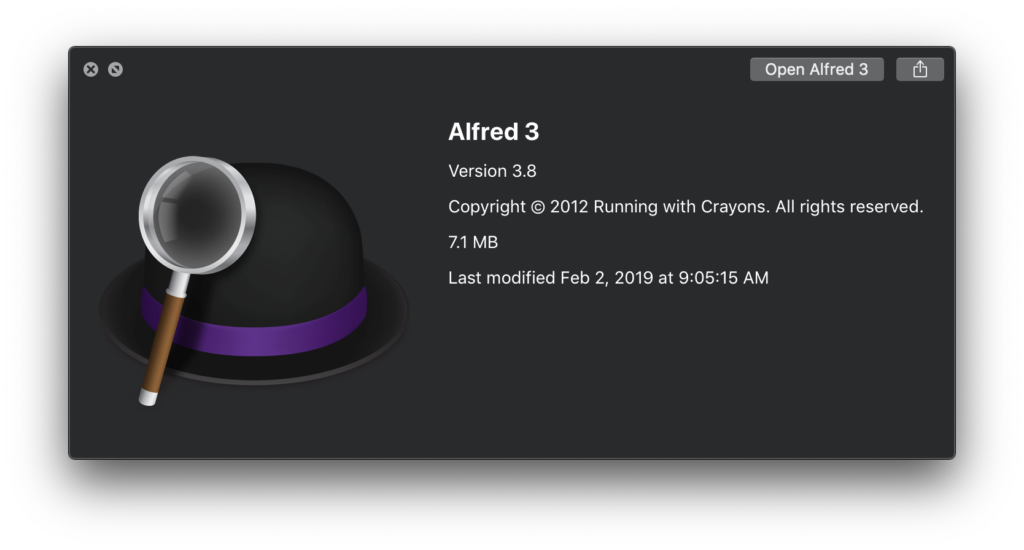Click the disabled full-screen circle icon
Screen dimensions: 1024x550
116,69
